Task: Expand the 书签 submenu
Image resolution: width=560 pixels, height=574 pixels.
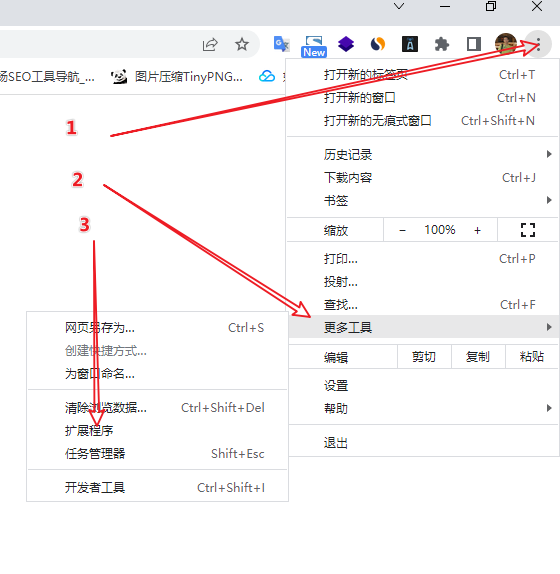Action: click(x=422, y=200)
